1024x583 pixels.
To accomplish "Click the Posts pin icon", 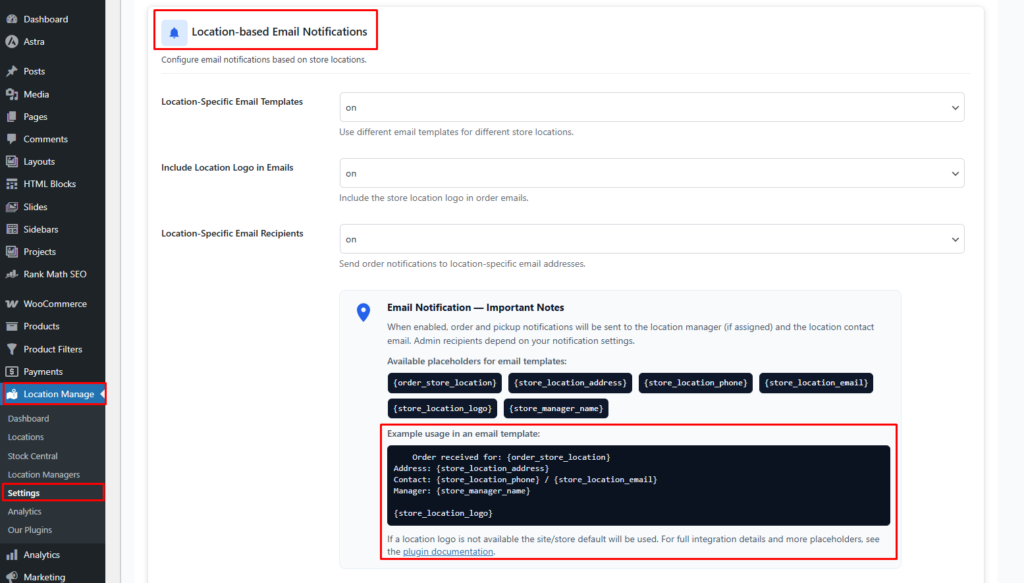I will click(11, 72).
